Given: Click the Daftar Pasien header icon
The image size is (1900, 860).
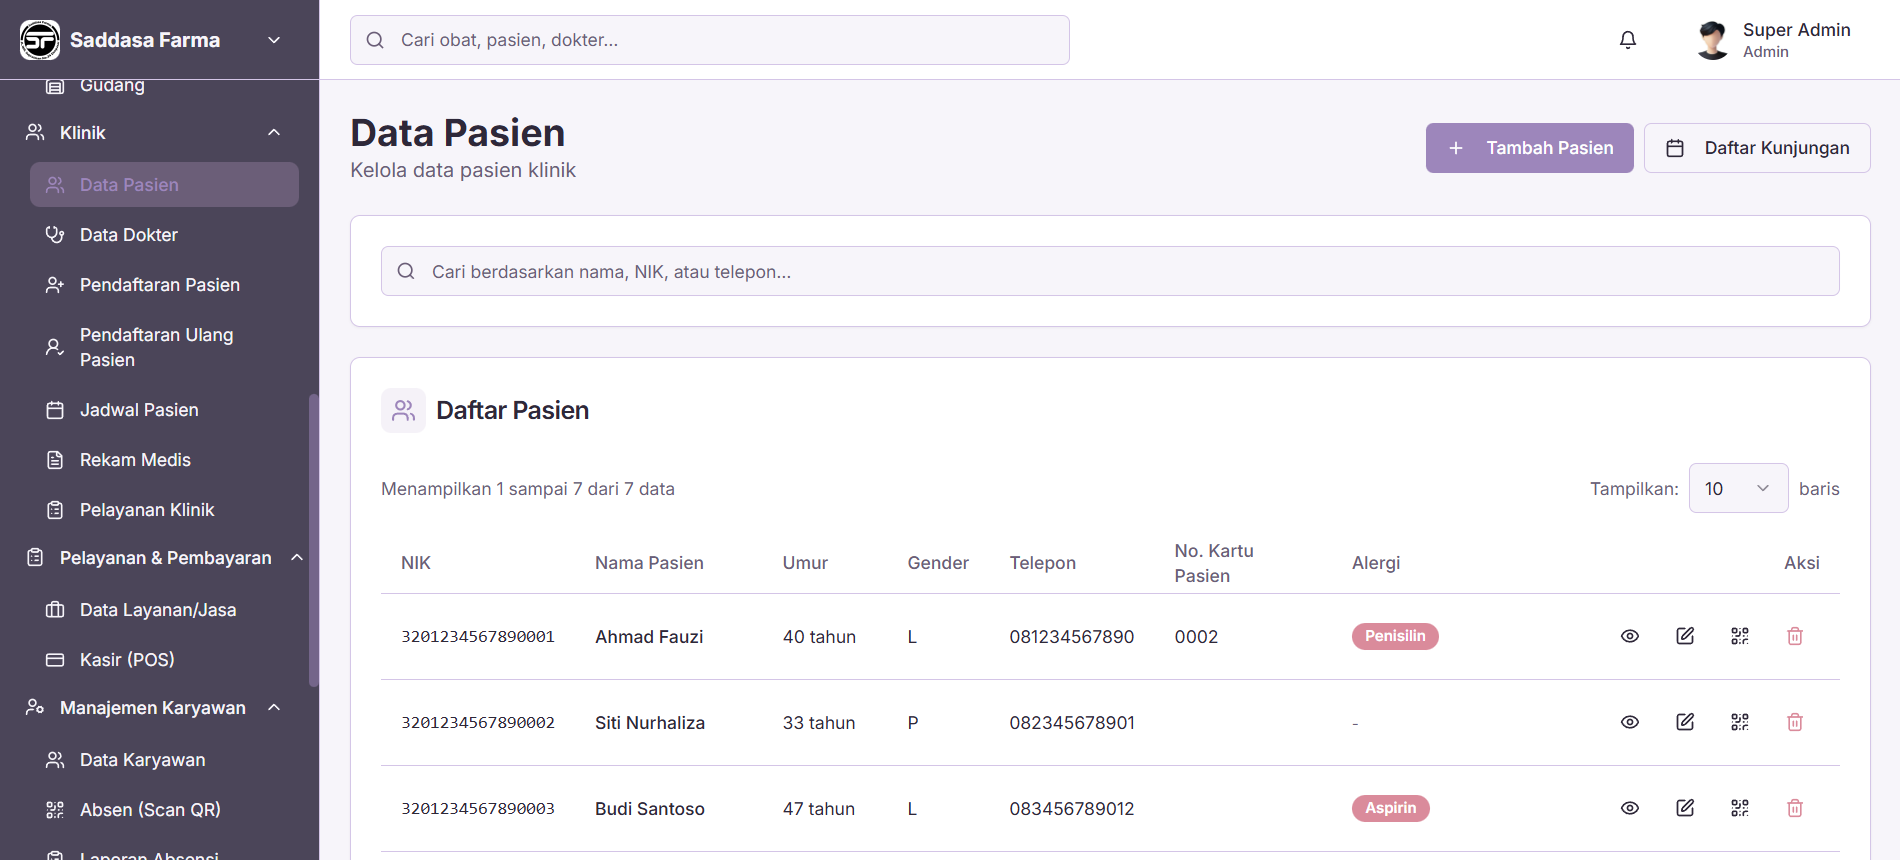Looking at the screenshot, I should pyautogui.click(x=403, y=410).
